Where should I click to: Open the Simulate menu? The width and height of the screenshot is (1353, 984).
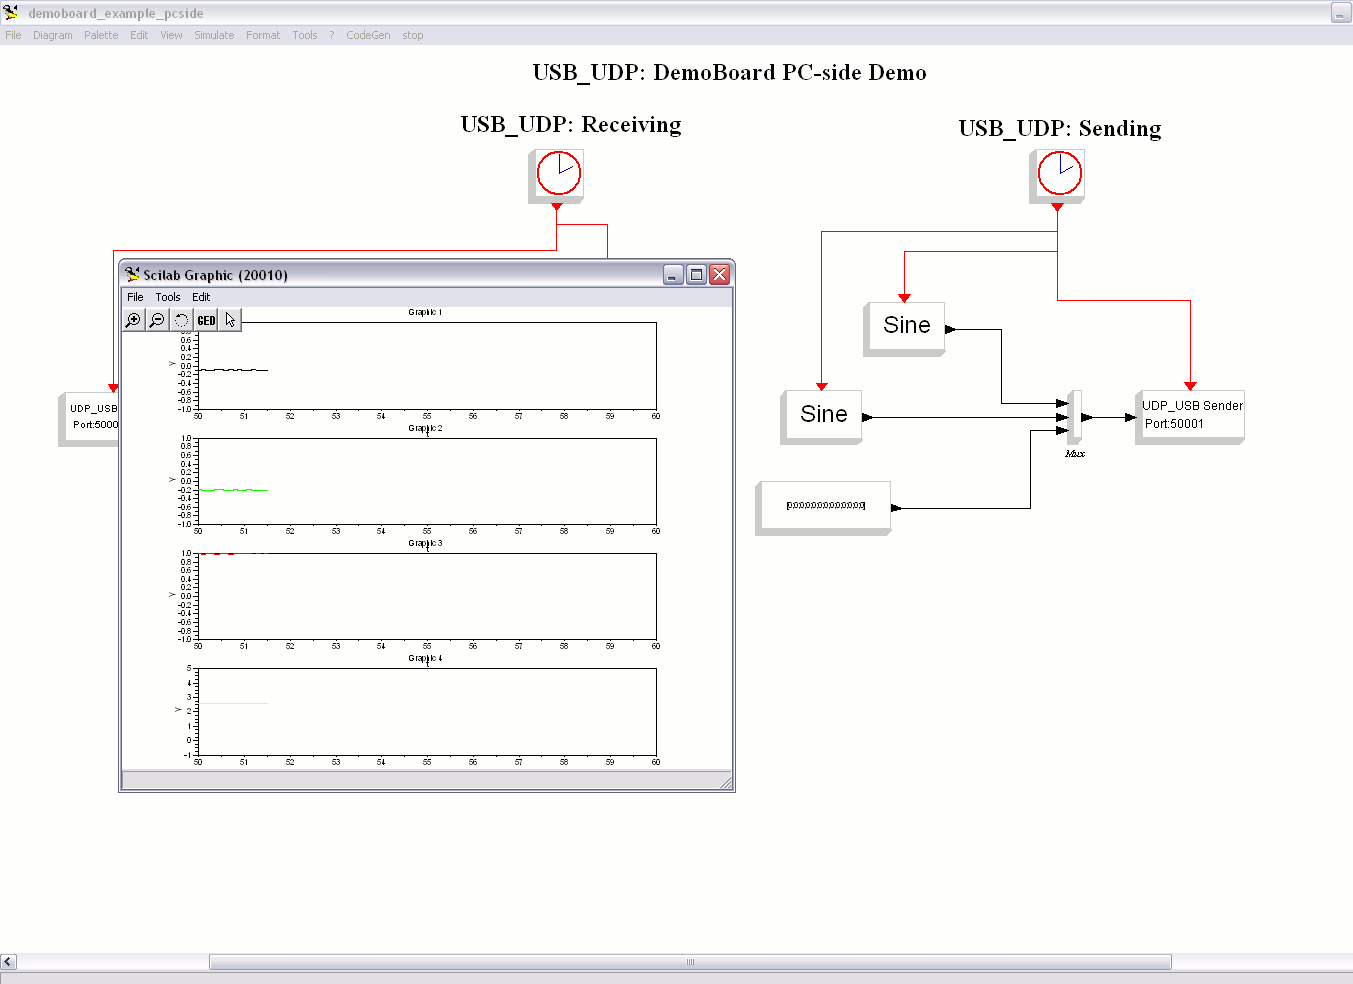click(x=214, y=35)
